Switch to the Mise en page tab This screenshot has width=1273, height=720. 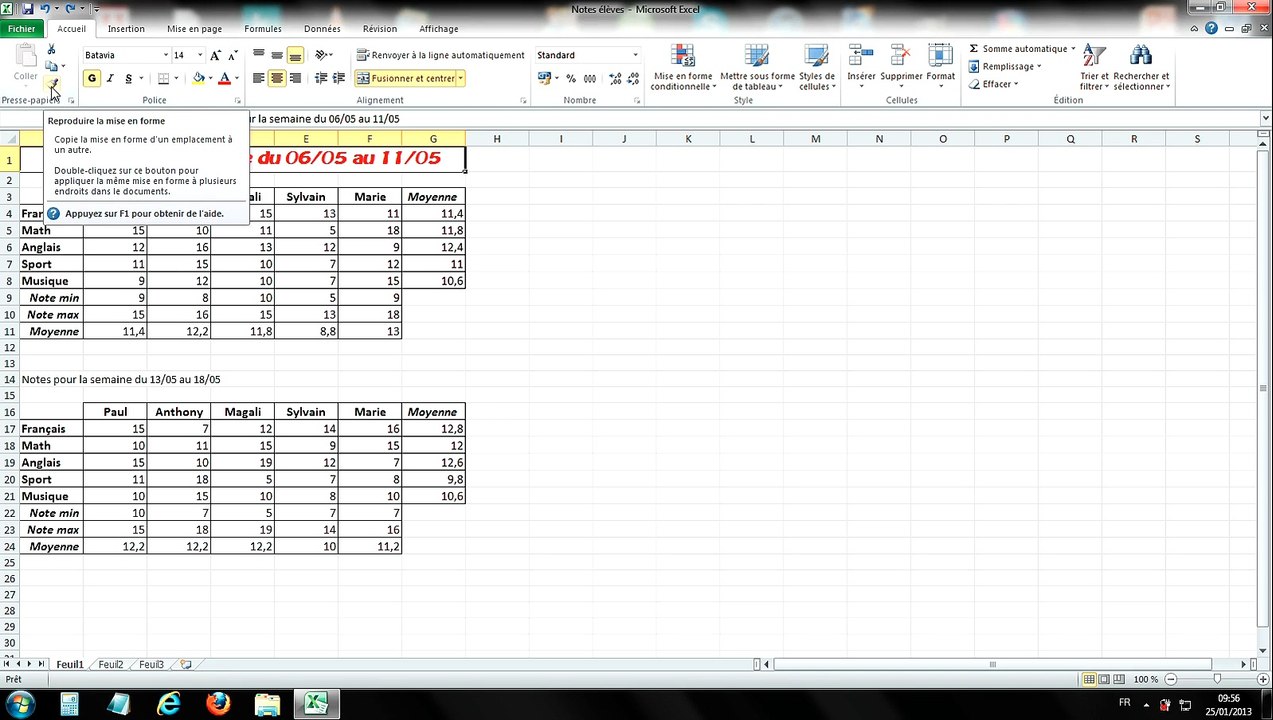[x=195, y=29]
